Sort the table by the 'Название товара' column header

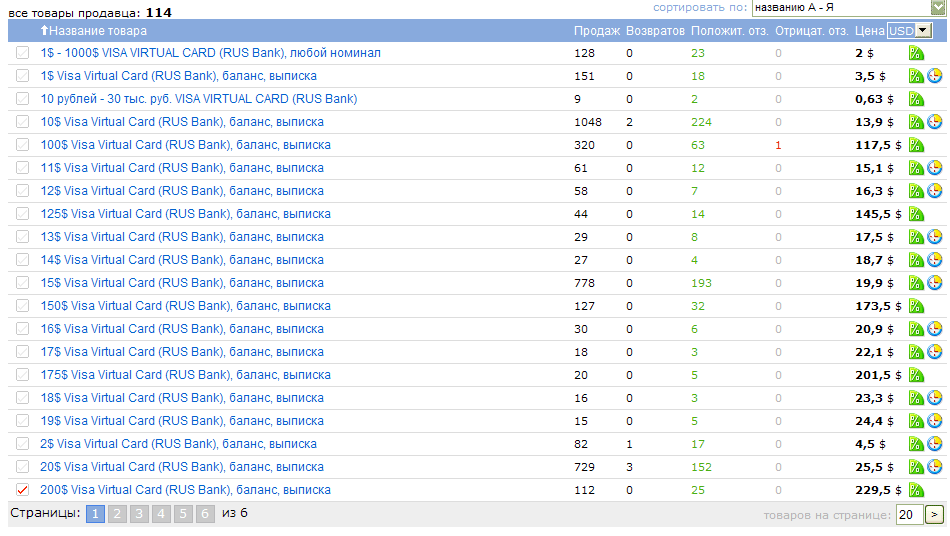(x=97, y=31)
